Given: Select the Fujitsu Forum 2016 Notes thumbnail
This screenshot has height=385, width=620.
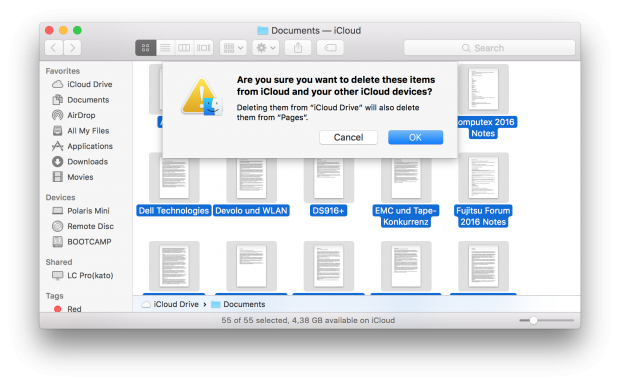Looking at the screenshot, I should [483, 177].
